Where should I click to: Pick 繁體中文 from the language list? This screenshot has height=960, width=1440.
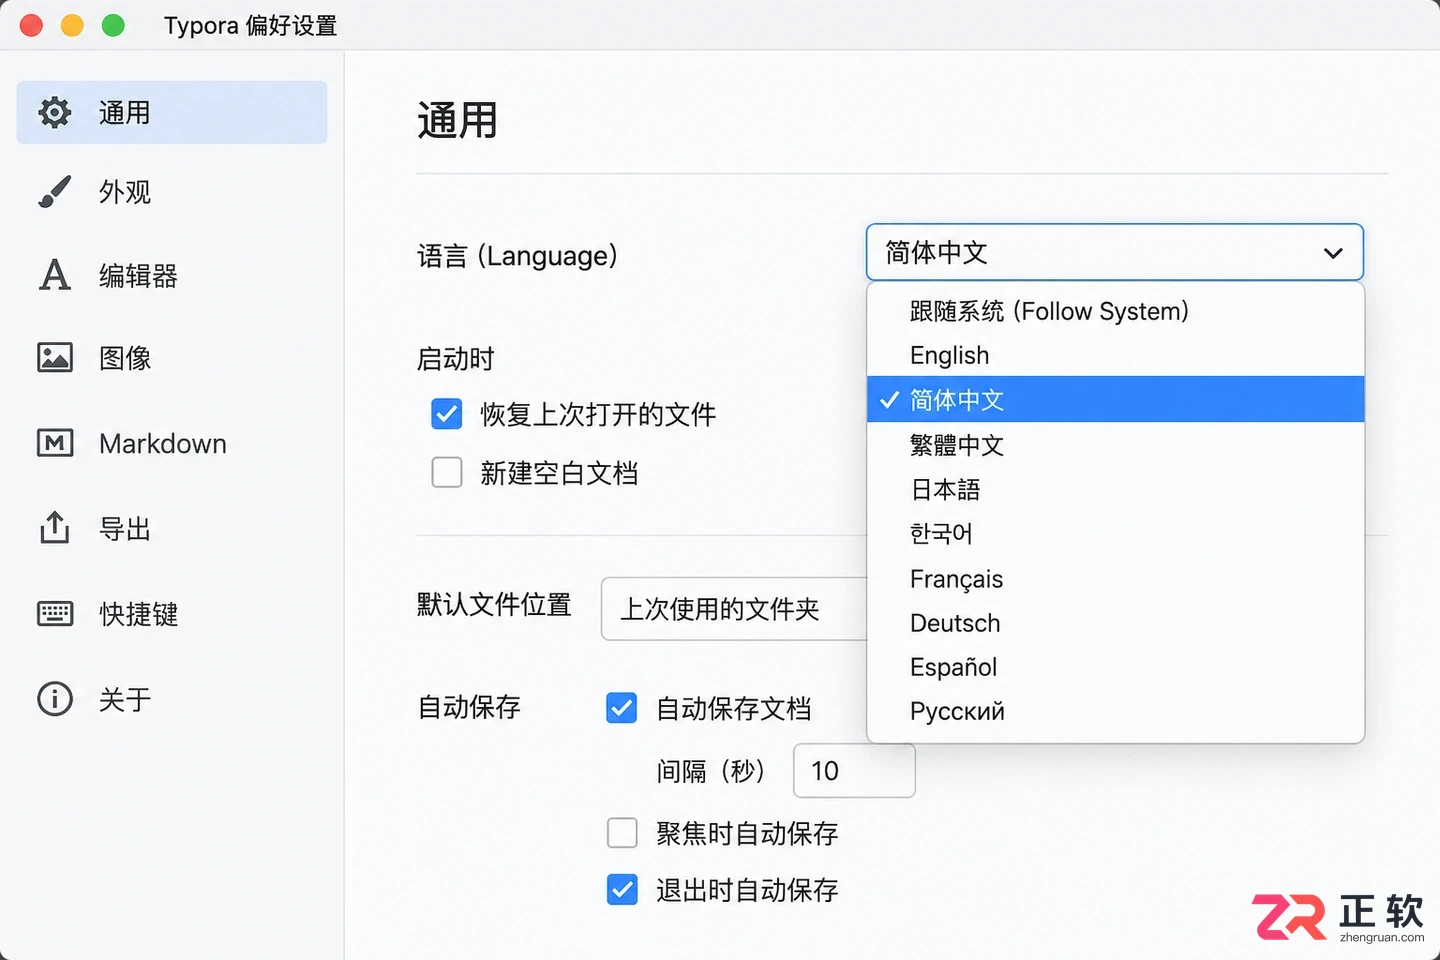(1116, 445)
